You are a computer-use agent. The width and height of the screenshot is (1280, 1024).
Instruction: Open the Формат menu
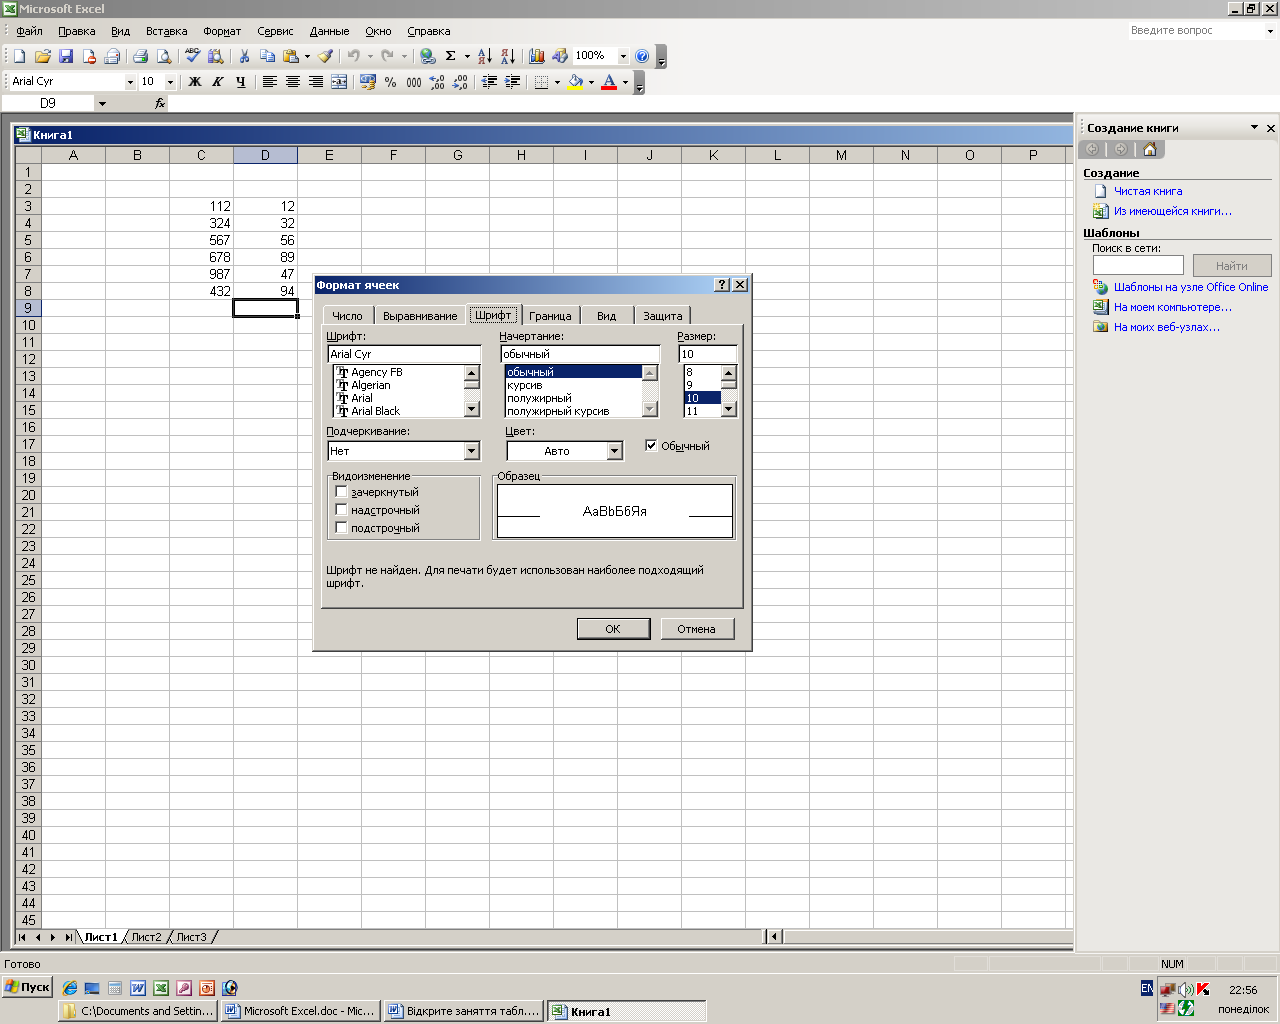point(222,31)
